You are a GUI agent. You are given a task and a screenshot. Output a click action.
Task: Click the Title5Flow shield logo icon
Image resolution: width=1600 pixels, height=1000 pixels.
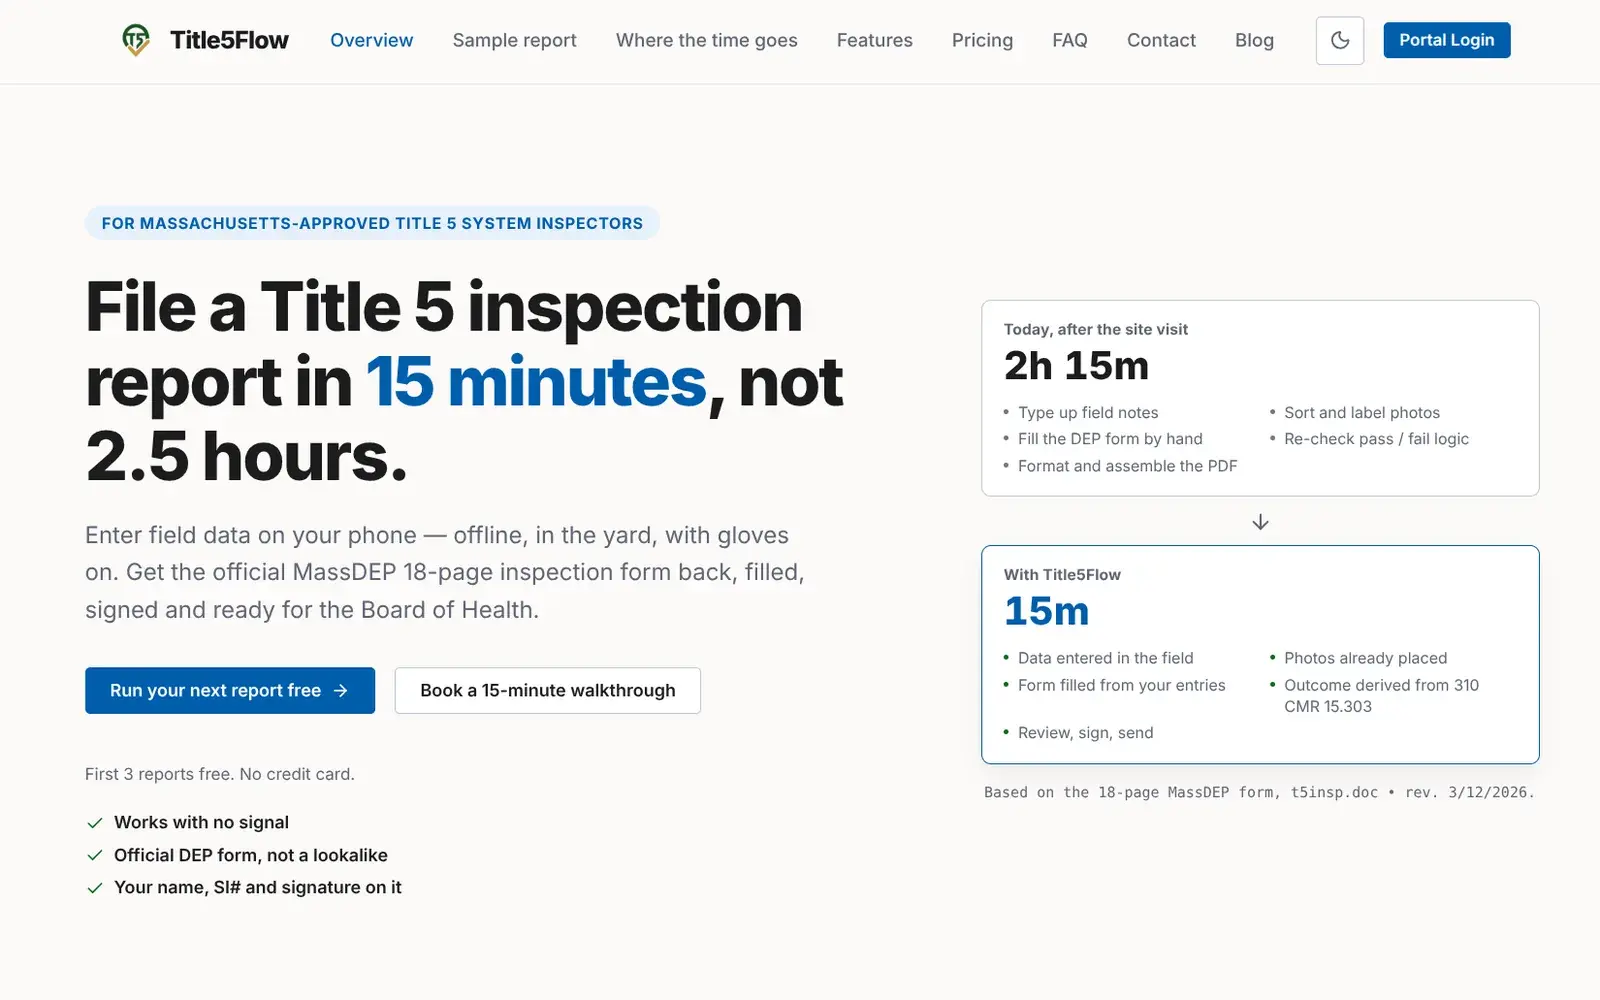[x=136, y=40]
